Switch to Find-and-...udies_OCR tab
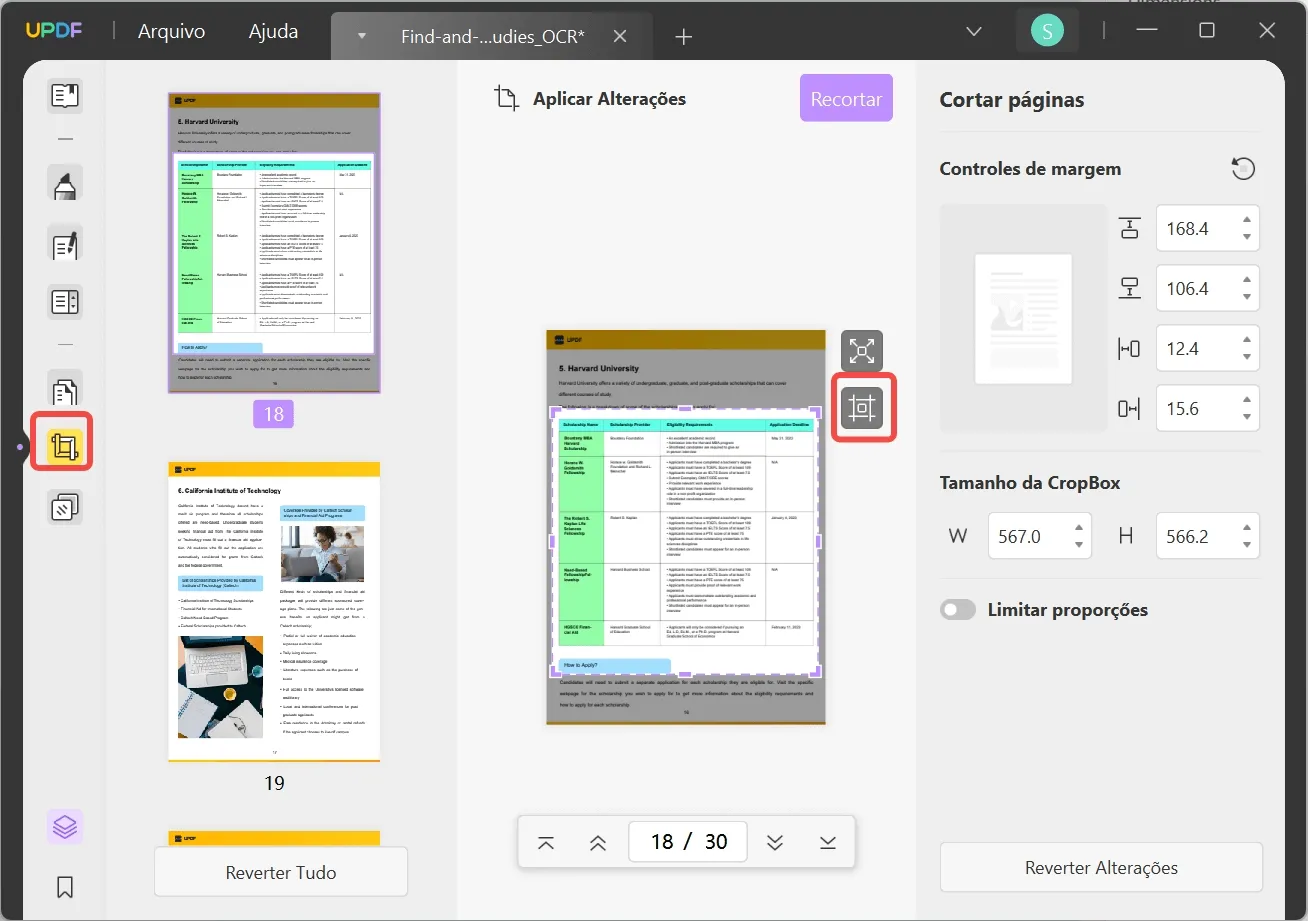Viewport: 1308px width, 921px height. click(493, 37)
